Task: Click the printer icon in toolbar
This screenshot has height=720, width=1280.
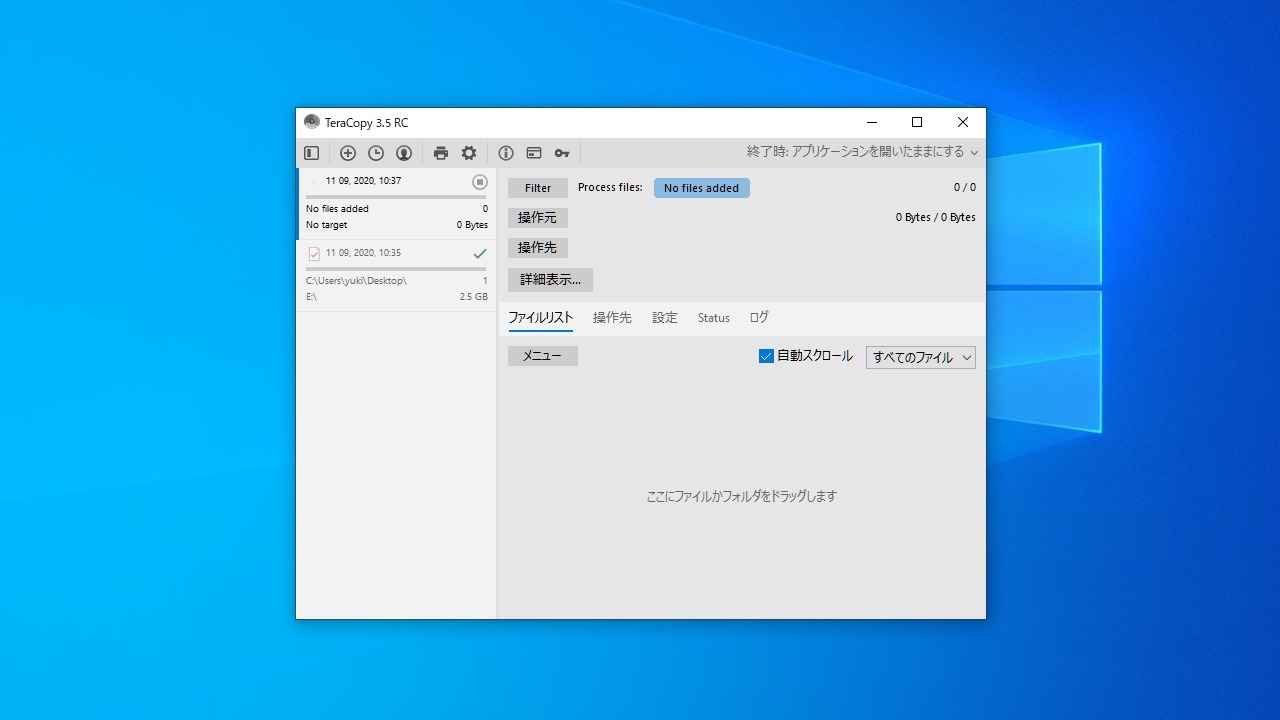Action: 441,153
